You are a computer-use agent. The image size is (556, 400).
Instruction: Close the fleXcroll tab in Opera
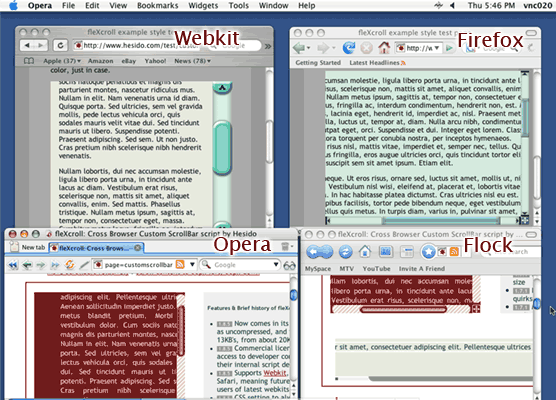tap(138, 248)
